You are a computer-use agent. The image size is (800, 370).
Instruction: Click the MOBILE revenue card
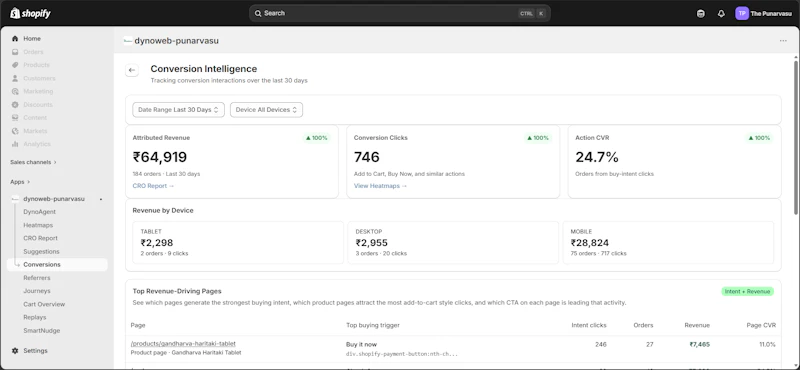668,242
